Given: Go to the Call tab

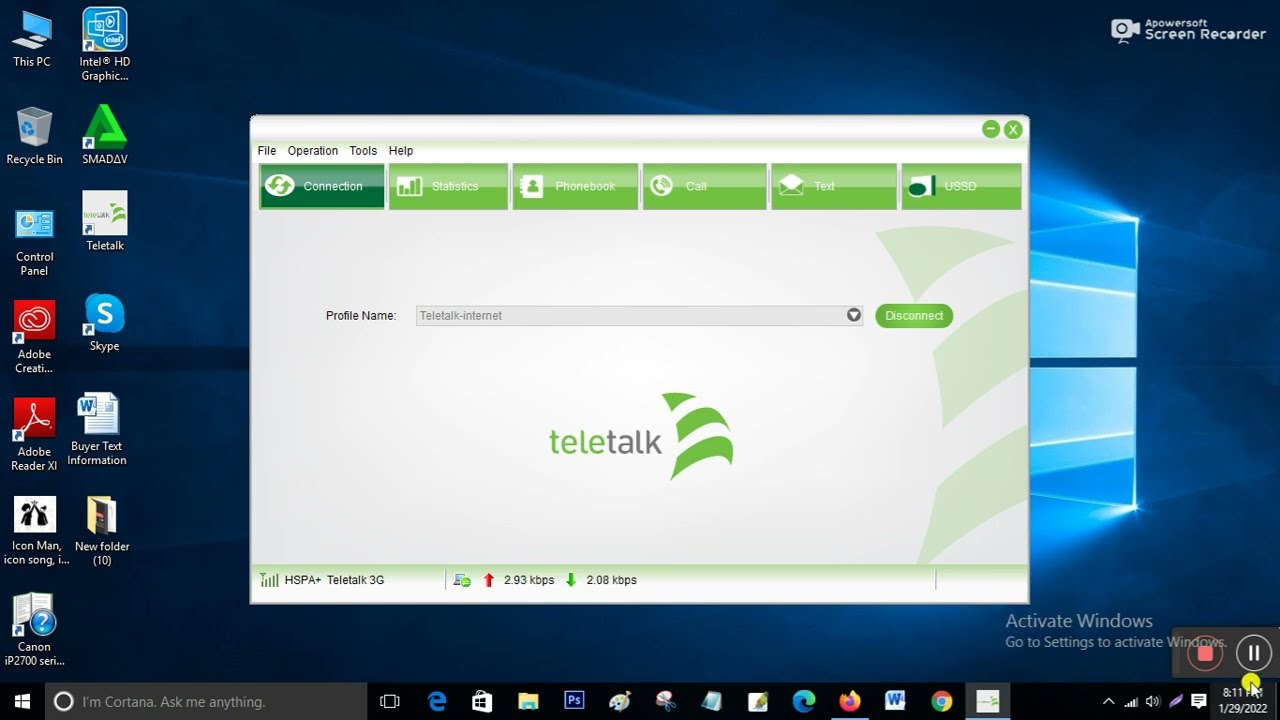Looking at the screenshot, I should click(x=704, y=186).
